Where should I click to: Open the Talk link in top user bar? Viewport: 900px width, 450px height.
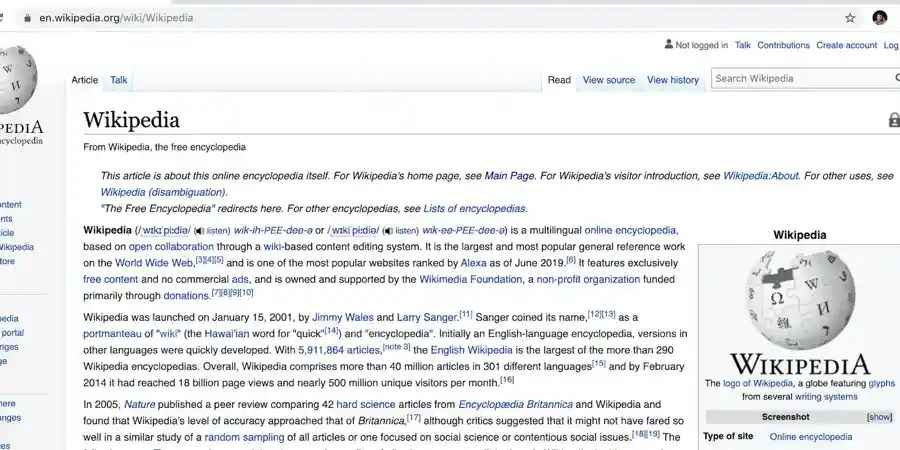[743, 45]
